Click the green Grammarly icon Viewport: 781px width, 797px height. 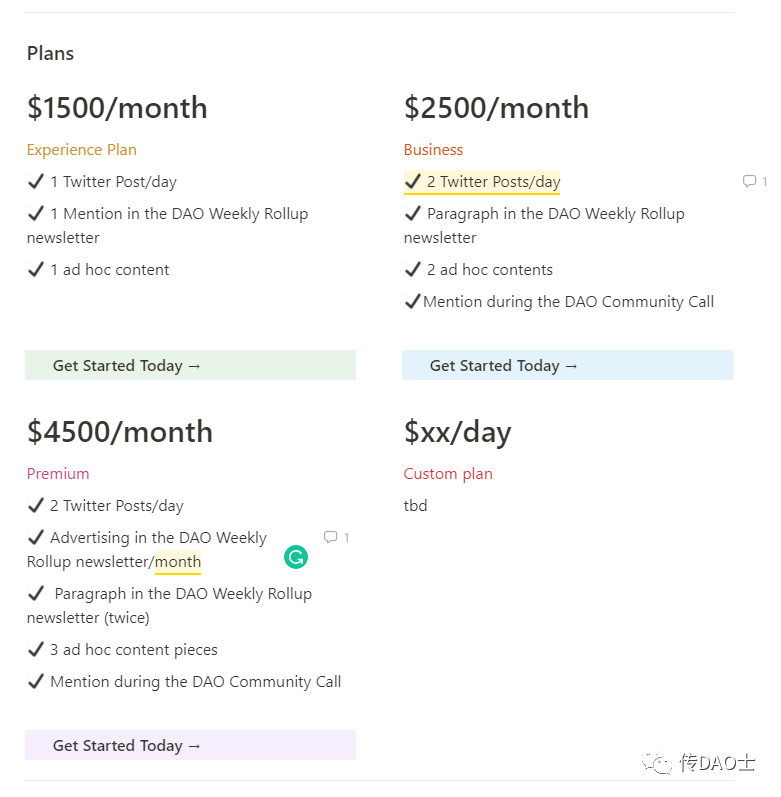click(x=295, y=558)
